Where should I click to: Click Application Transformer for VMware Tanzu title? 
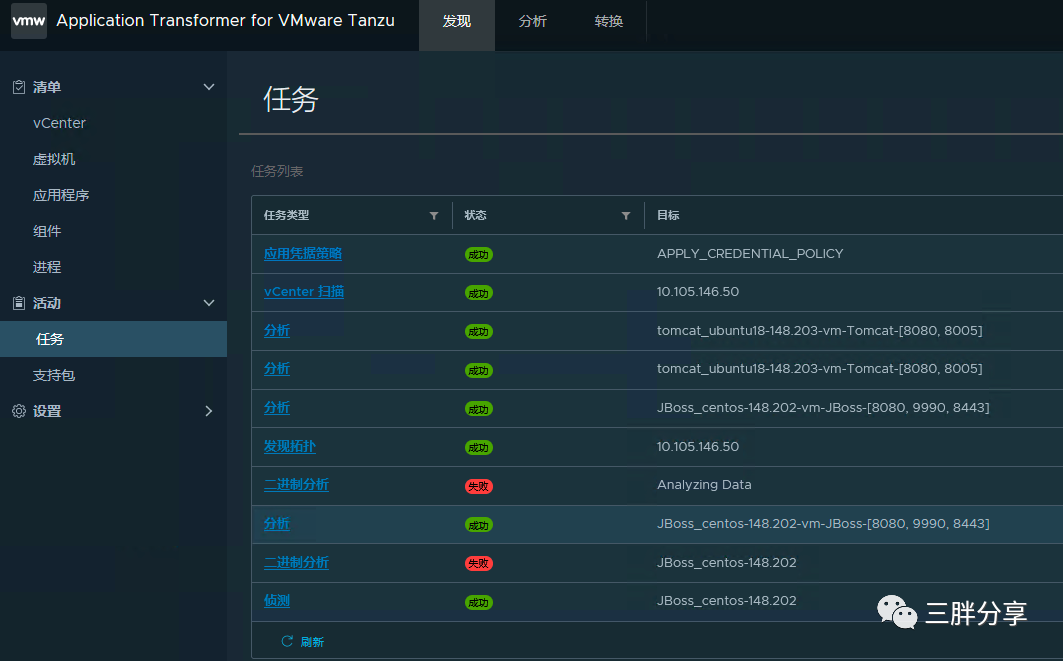[225, 20]
